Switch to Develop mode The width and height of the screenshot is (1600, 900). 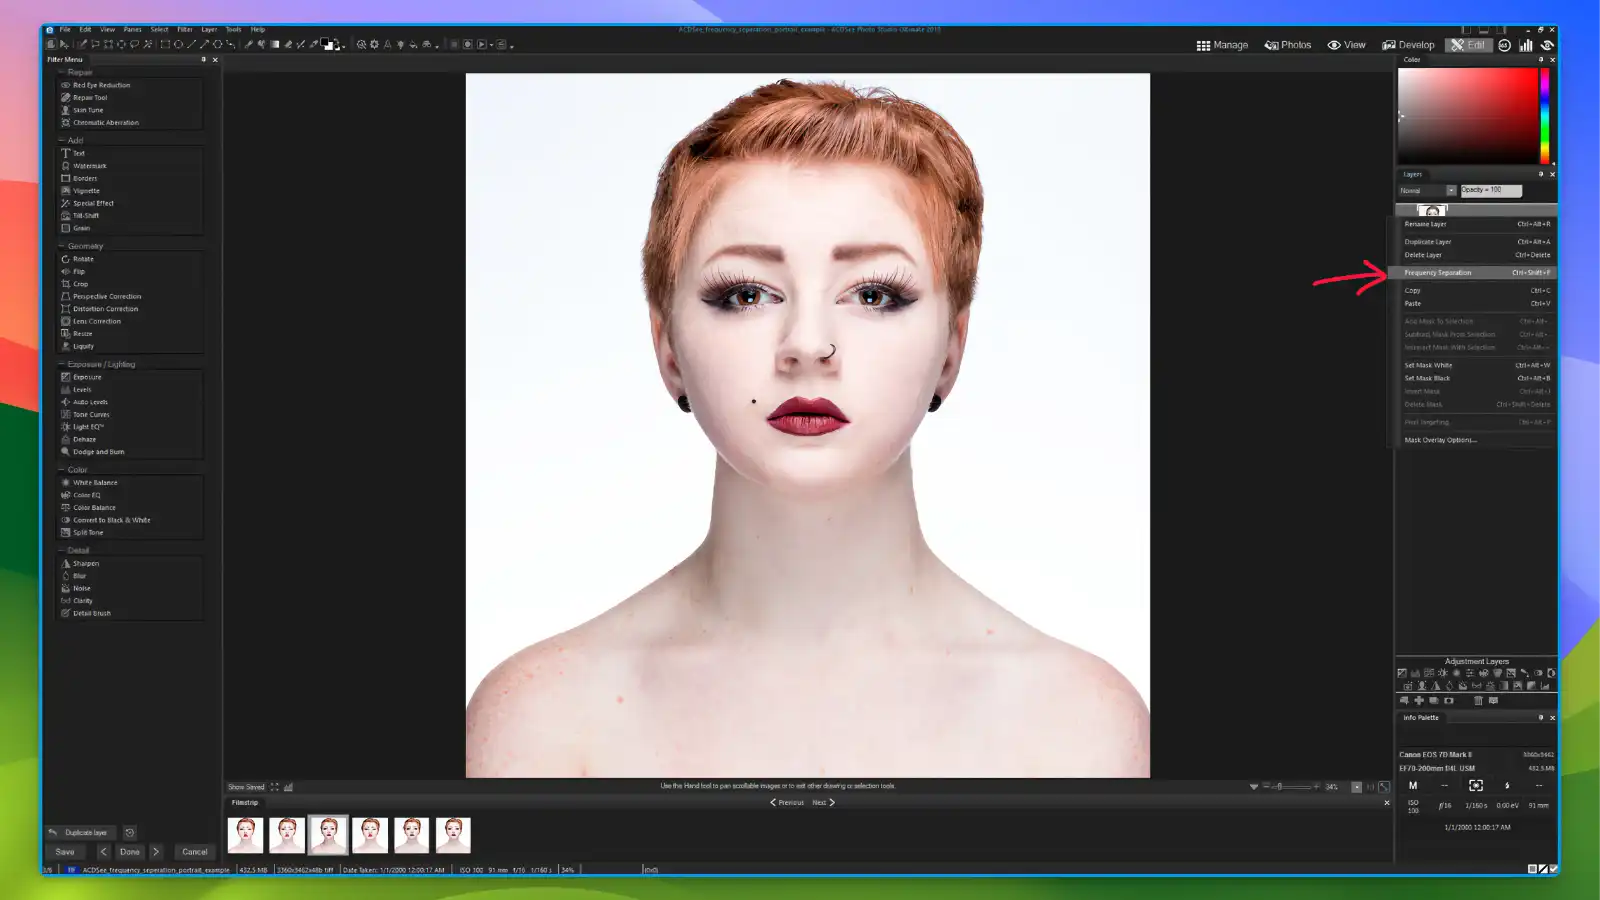tap(1411, 44)
